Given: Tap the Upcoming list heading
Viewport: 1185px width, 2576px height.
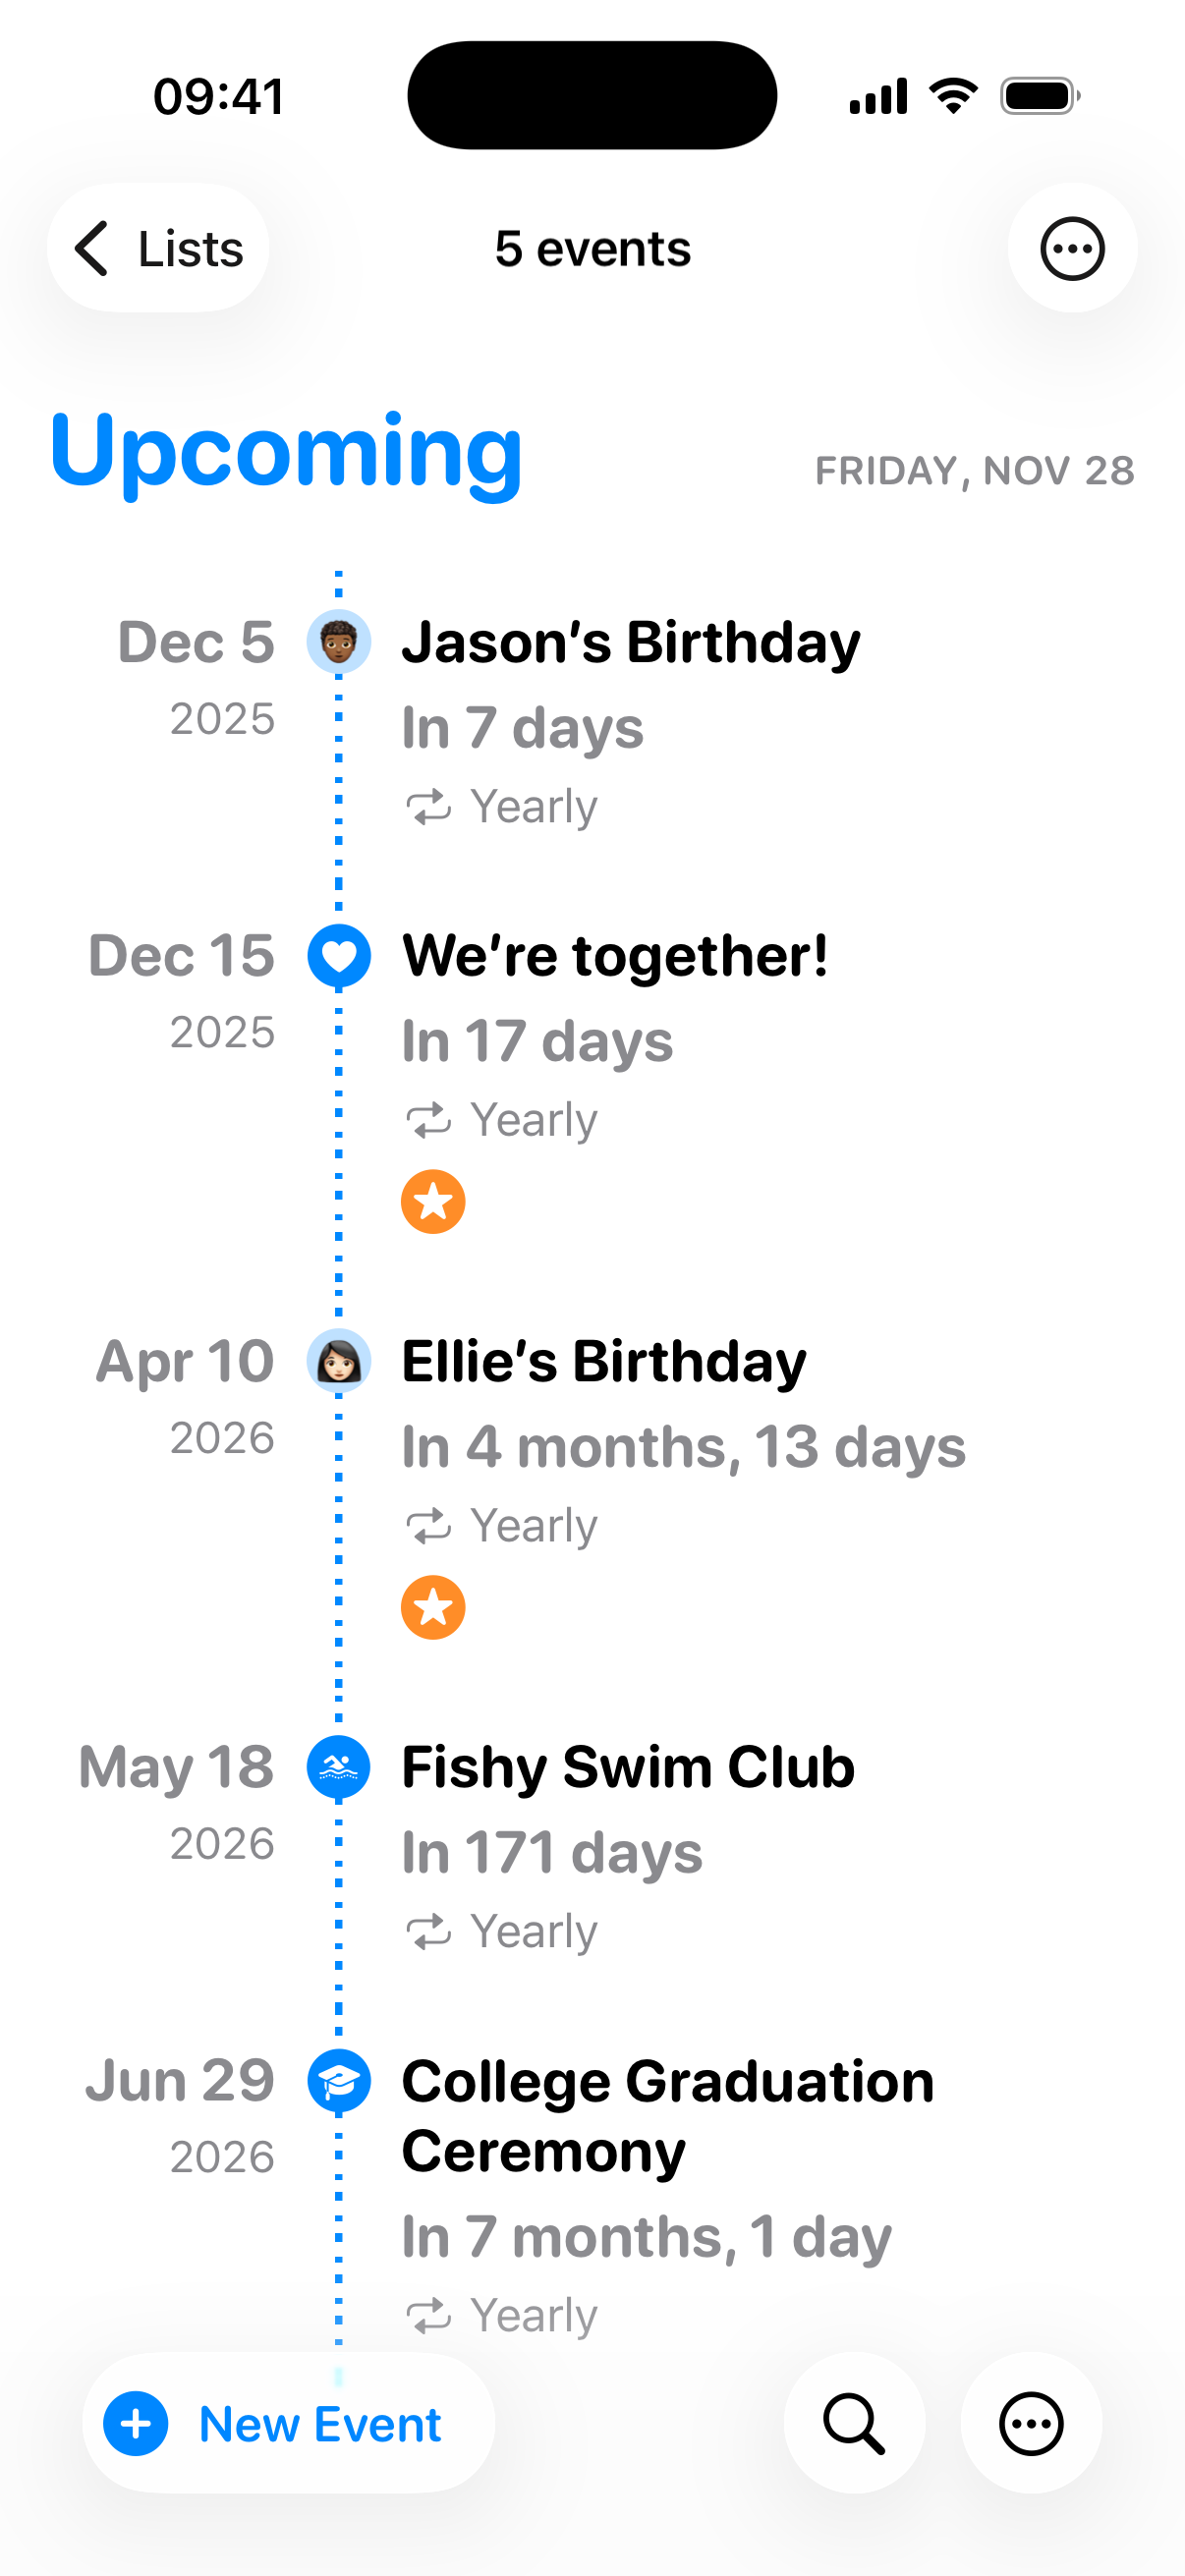Looking at the screenshot, I should [x=286, y=451].
